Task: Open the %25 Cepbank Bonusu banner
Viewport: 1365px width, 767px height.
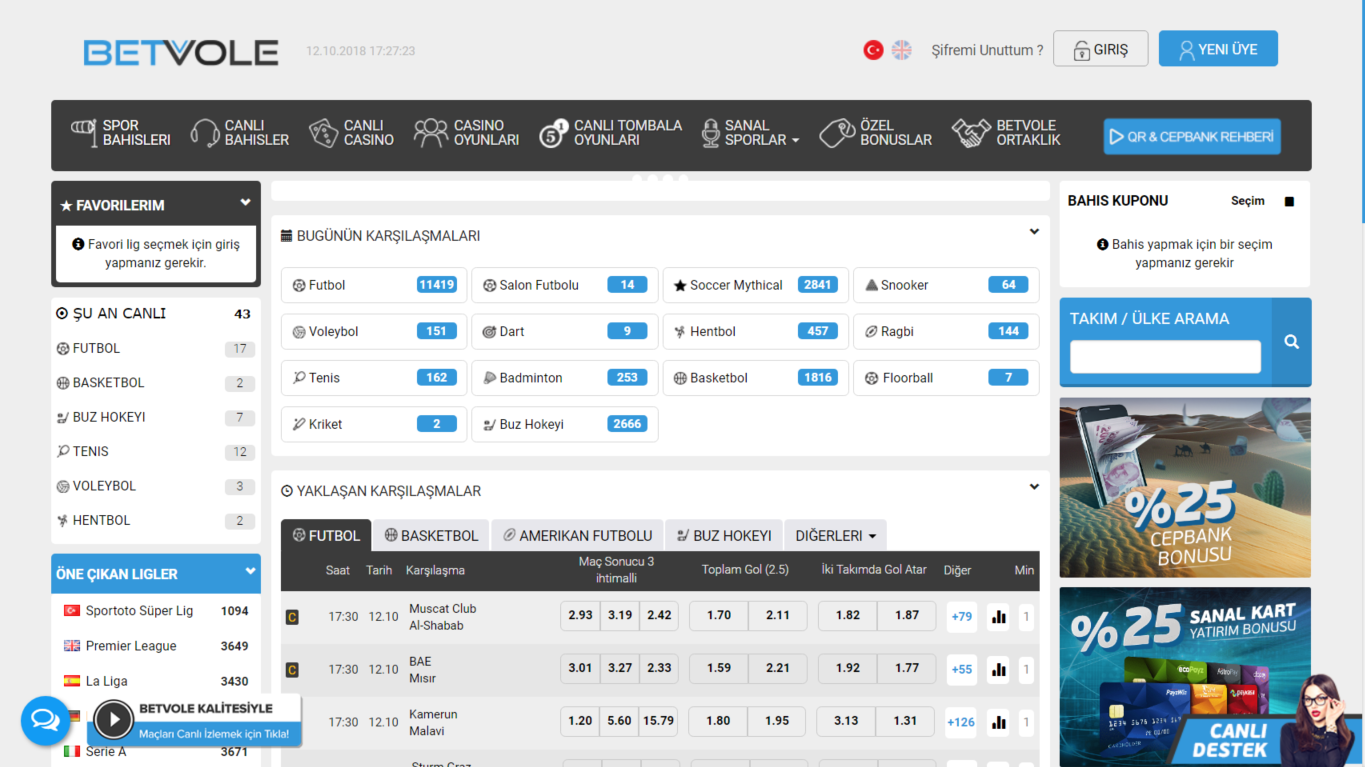Action: click(1185, 488)
